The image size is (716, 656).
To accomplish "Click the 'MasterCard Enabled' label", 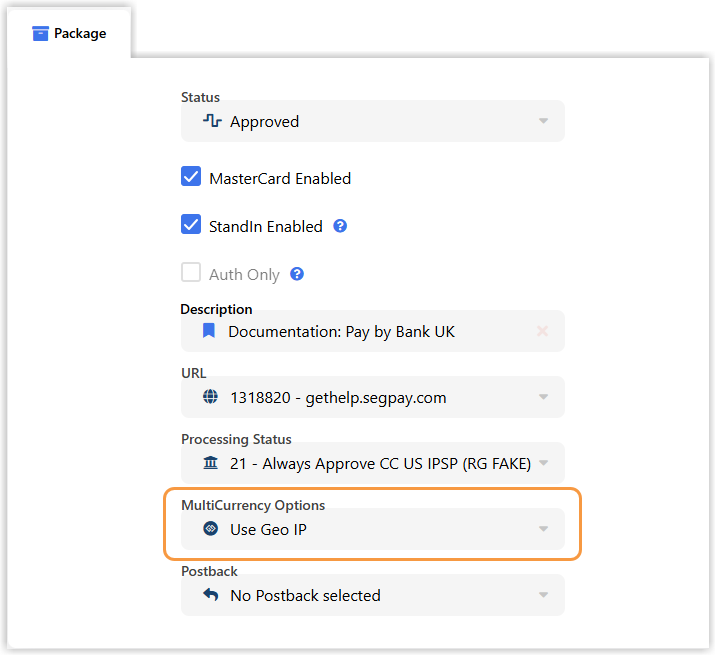I will 280,178.
